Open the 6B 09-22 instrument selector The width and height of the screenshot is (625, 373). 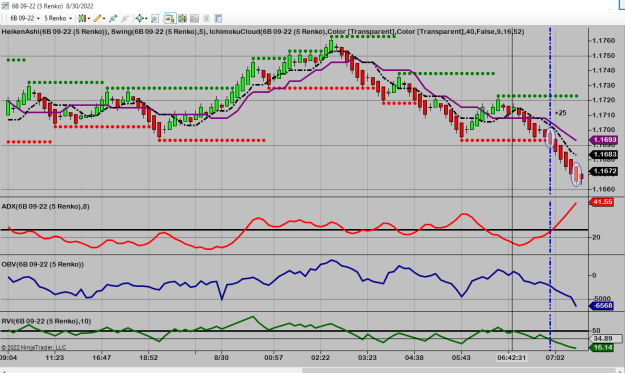(x=25, y=18)
